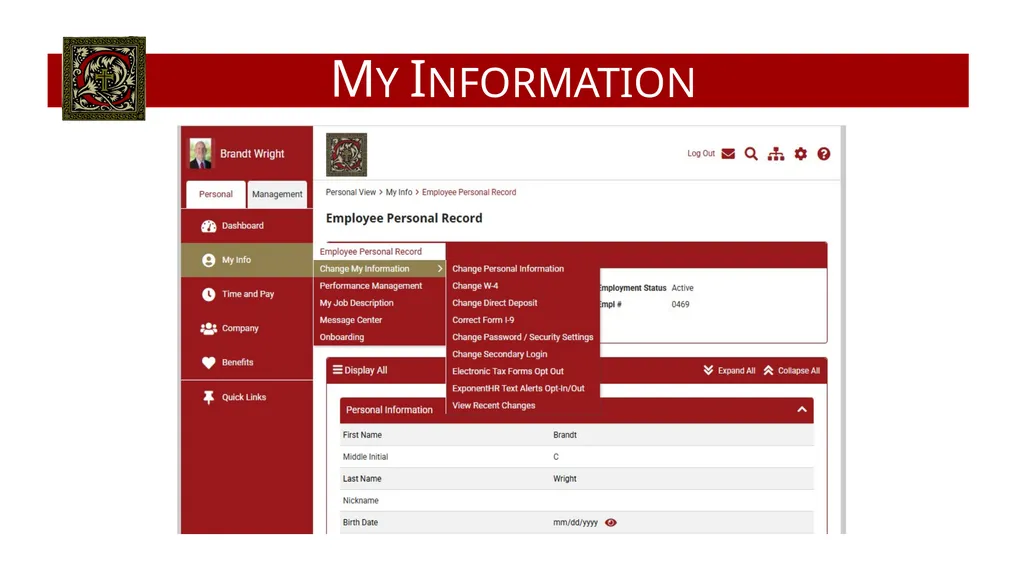
Task: Expand all sections with Expand All
Action: coord(729,370)
